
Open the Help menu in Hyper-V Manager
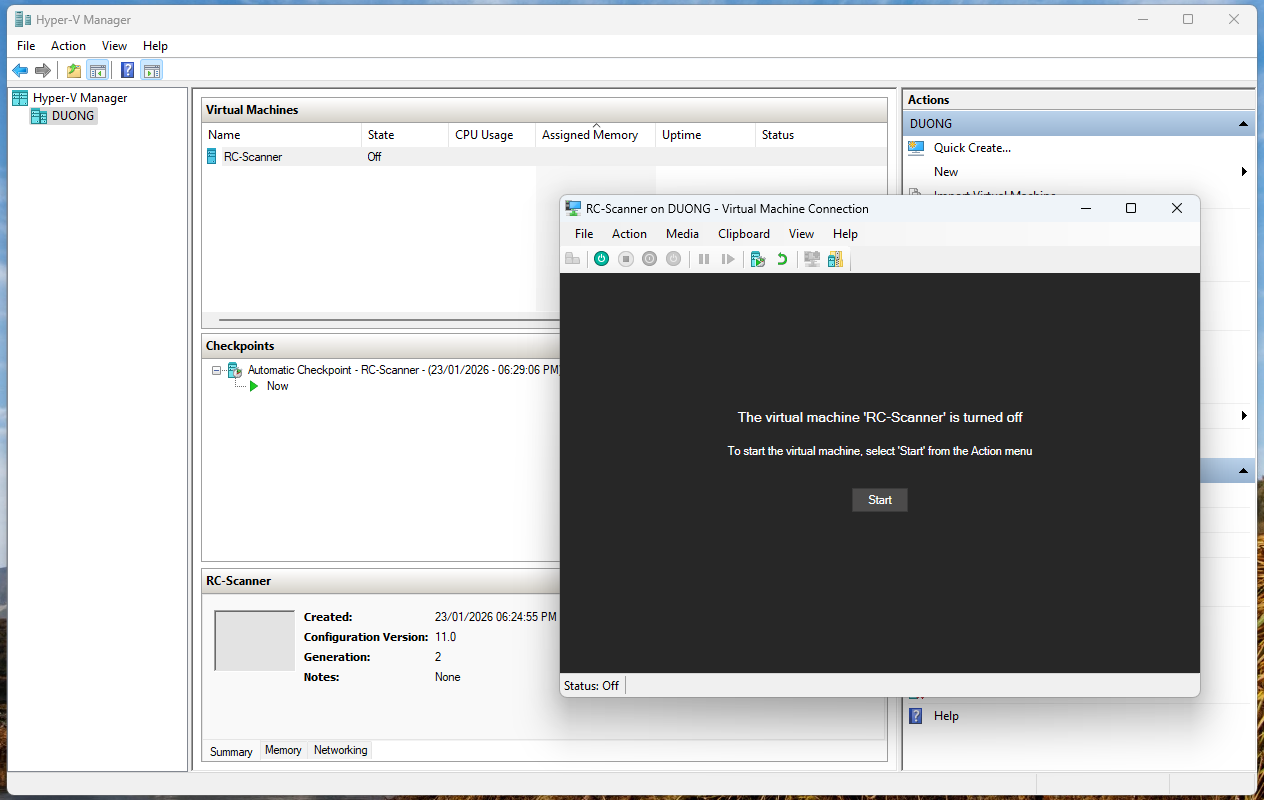coord(155,46)
